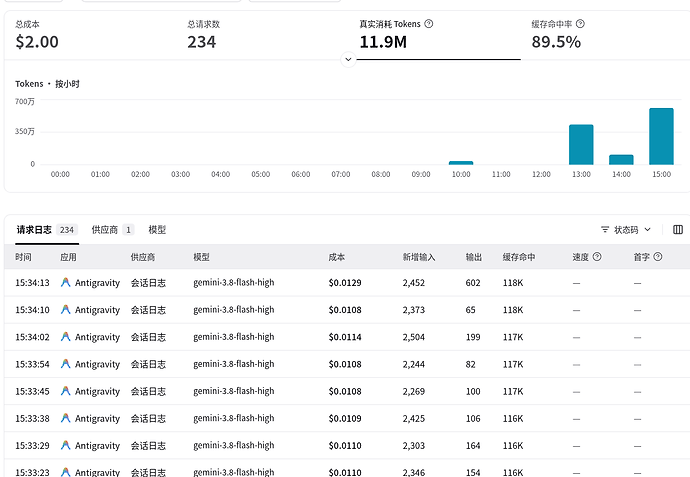Click the filter icon beside 状态码
690x477 pixels.
(x=605, y=230)
